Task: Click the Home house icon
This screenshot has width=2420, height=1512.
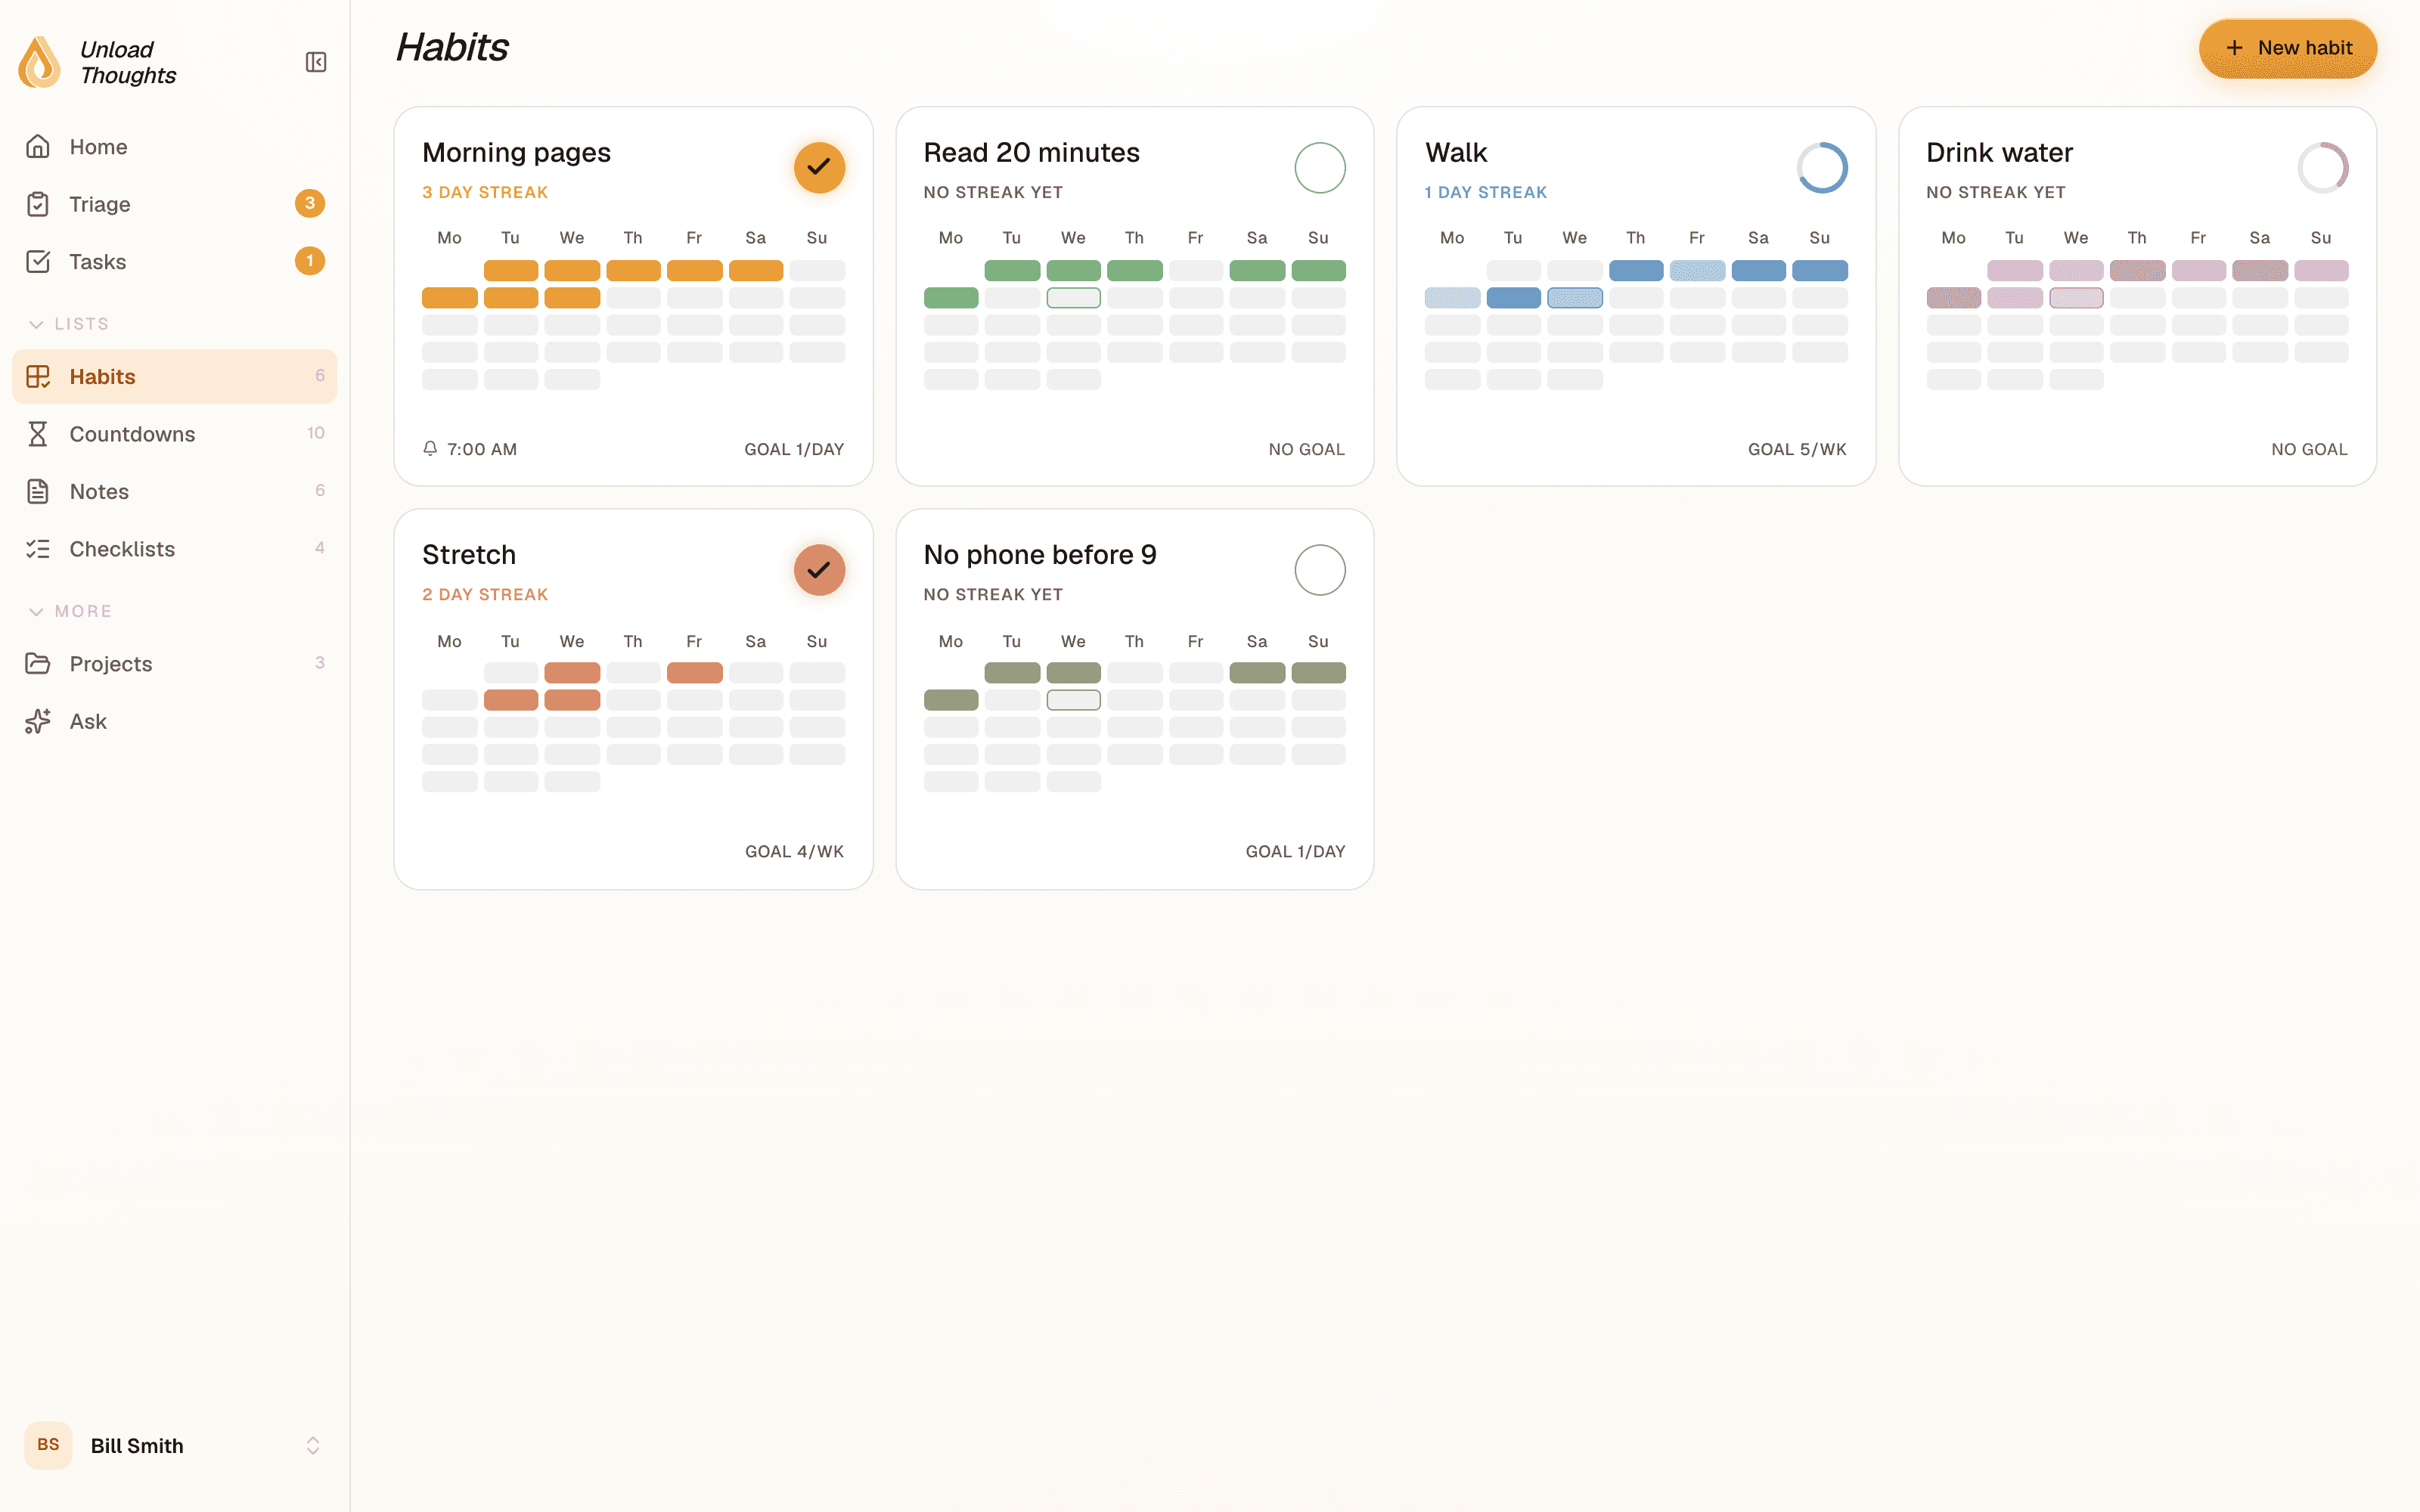Action: (x=38, y=147)
